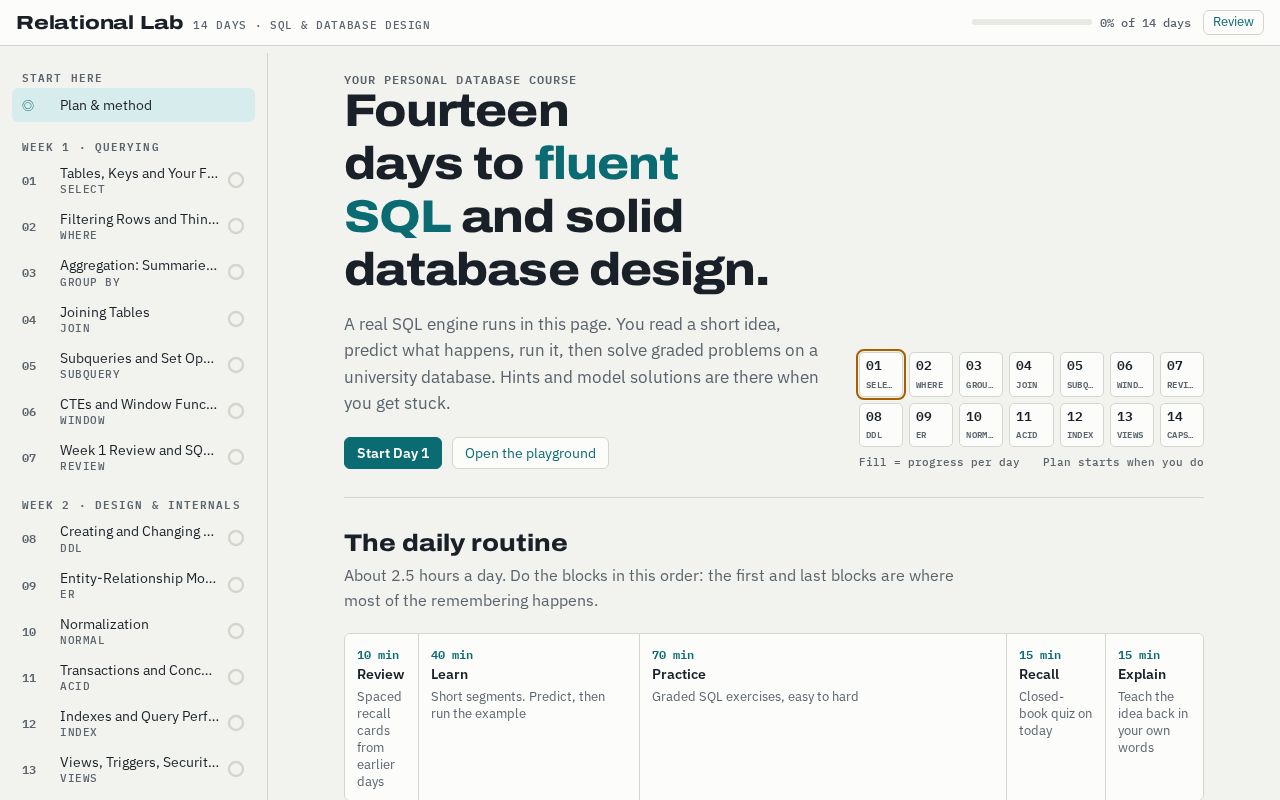Toggle Normalization lesson progress circle
The width and height of the screenshot is (1280, 800).
pyautogui.click(x=236, y=631)
